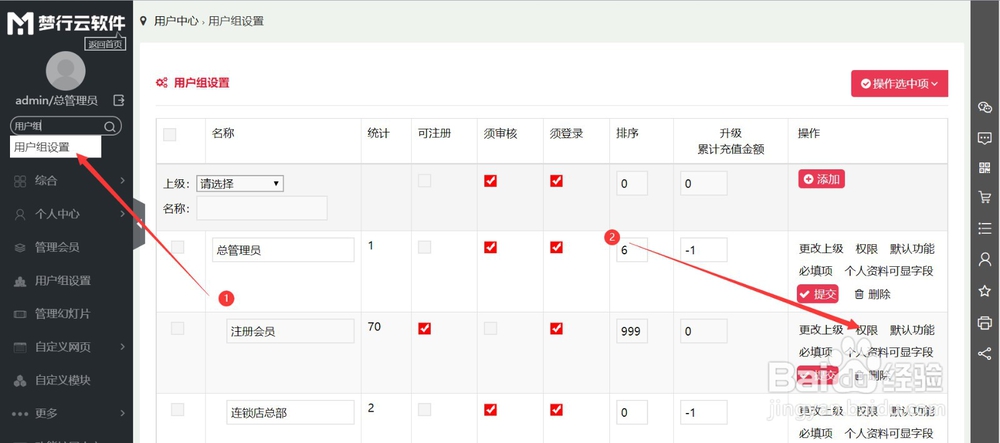Screen dimensions: 1000x443
Task: Click 返回首页 under the logo
Action: (105, 44)
